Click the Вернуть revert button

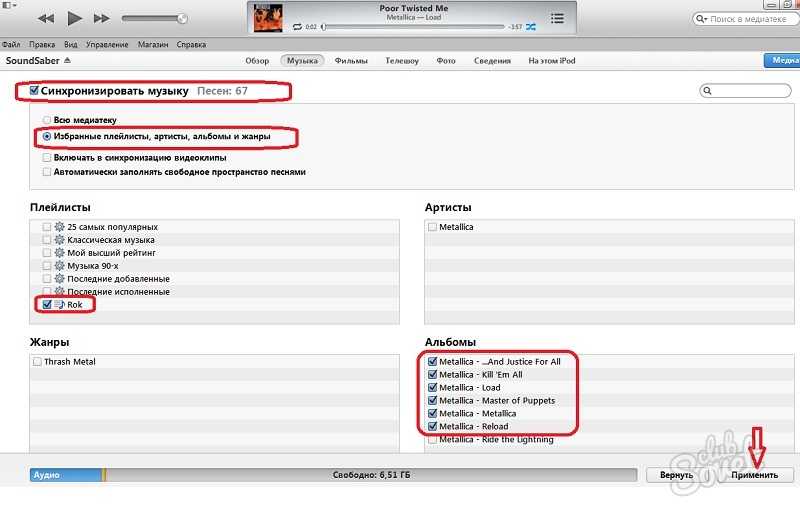point(677,475)
